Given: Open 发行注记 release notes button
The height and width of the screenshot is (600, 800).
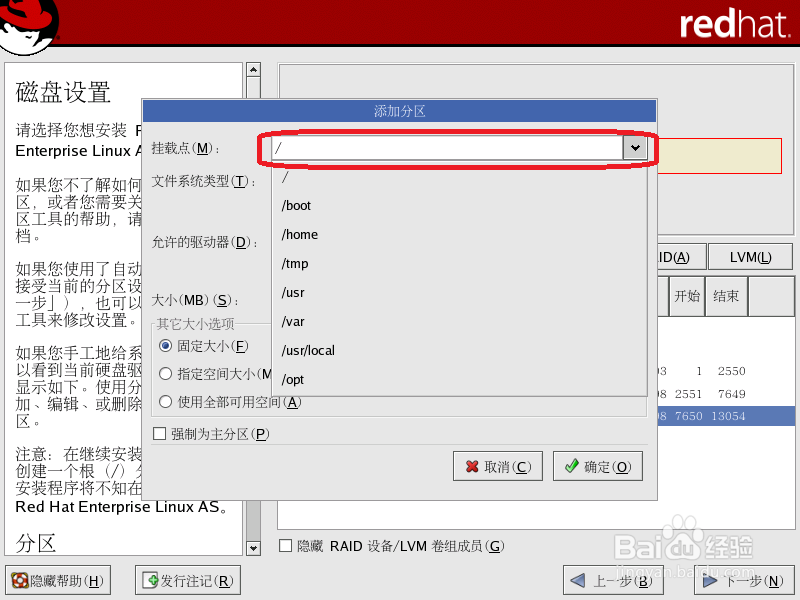Looking at the screenshot, I should (188, 580).
